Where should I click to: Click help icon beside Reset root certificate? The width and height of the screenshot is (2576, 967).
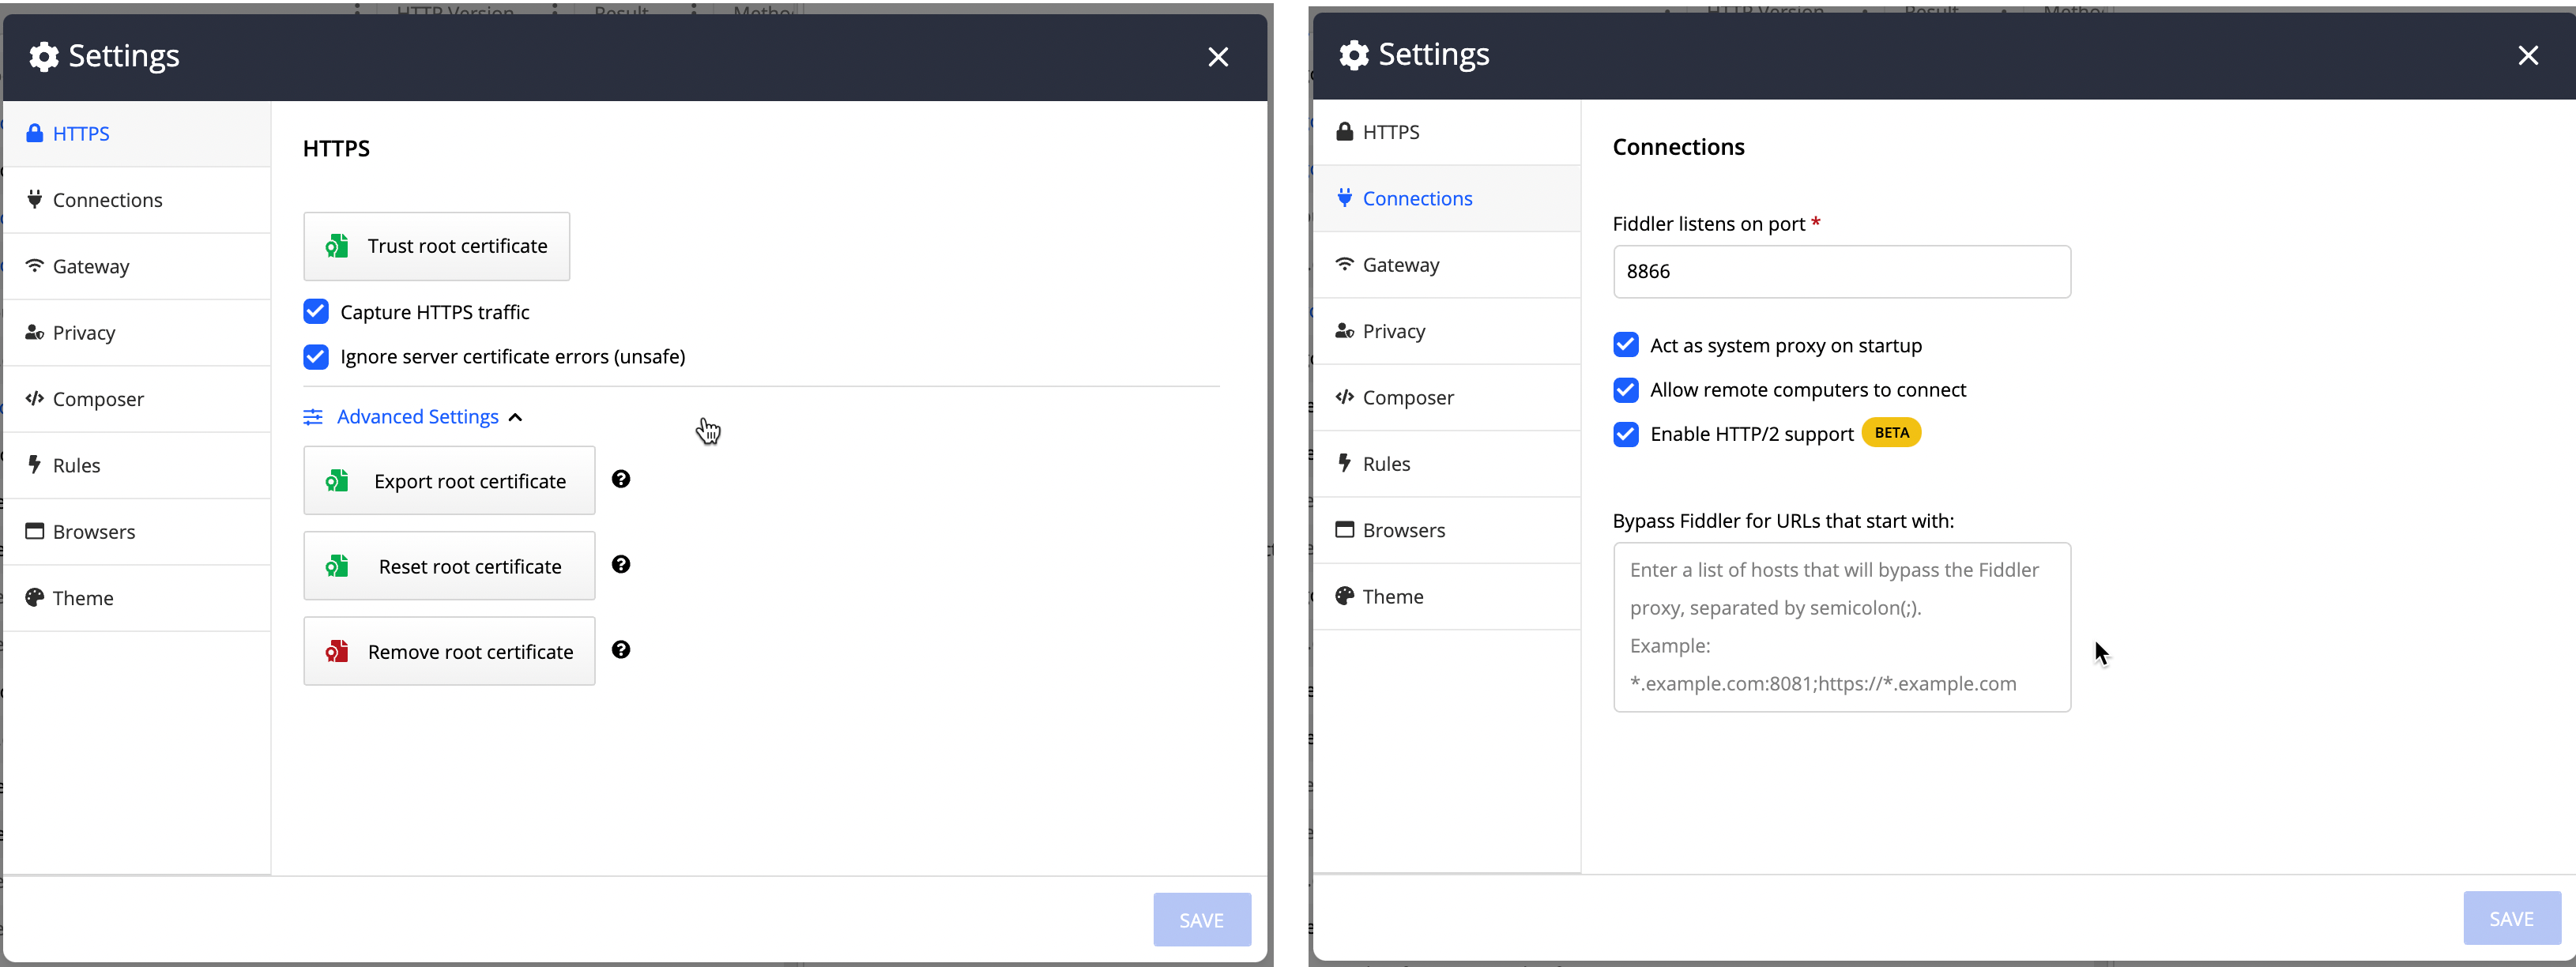621,565
